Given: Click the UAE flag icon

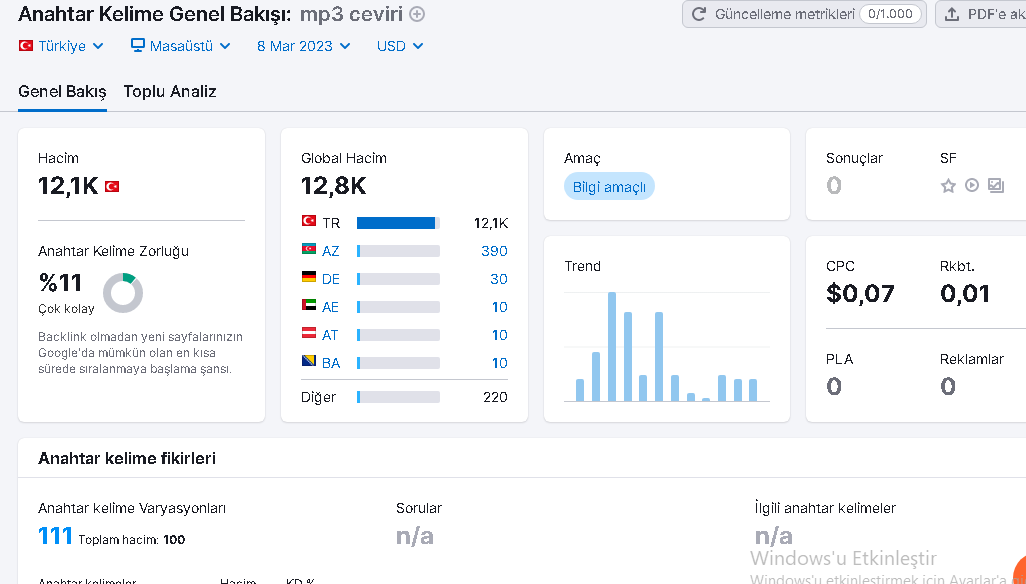Looking at the screenshot, I should (x=309, y=305).
